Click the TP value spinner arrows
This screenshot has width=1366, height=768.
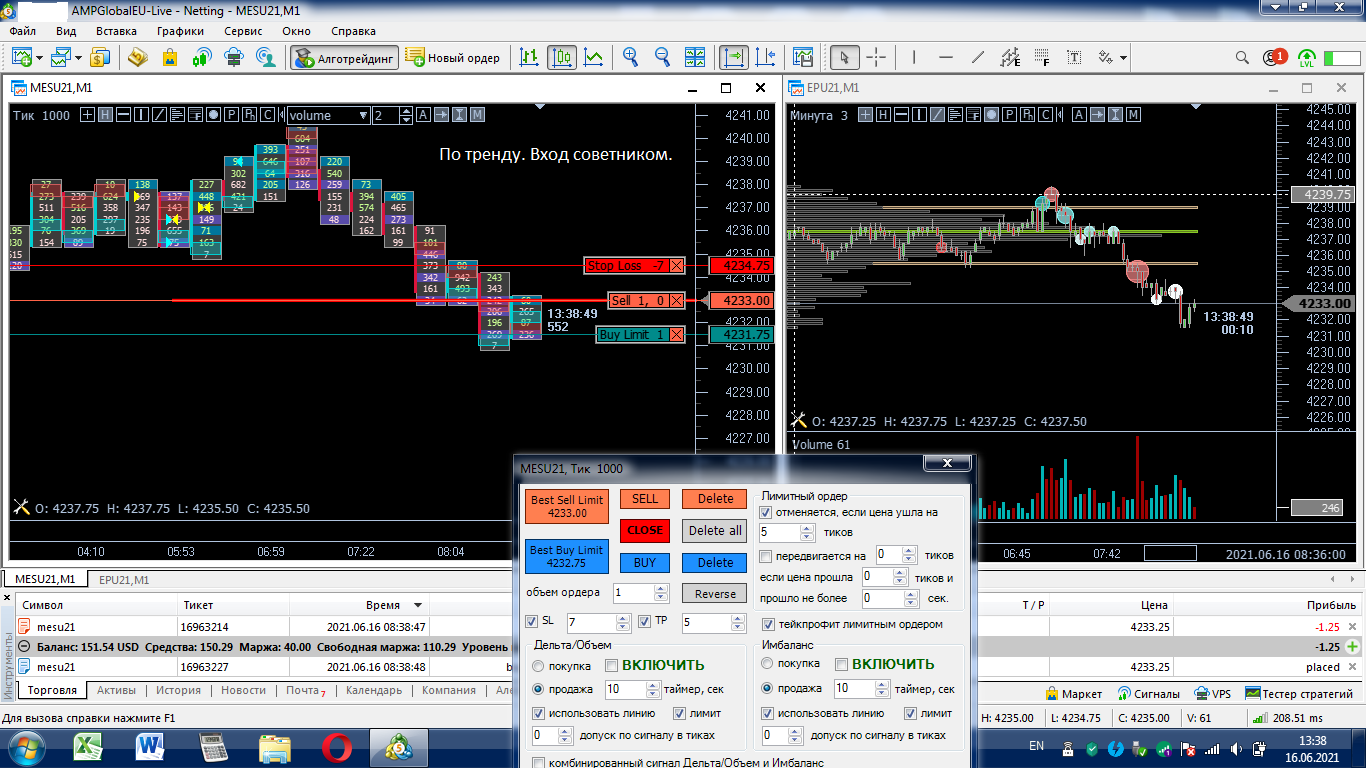(738, 623)
